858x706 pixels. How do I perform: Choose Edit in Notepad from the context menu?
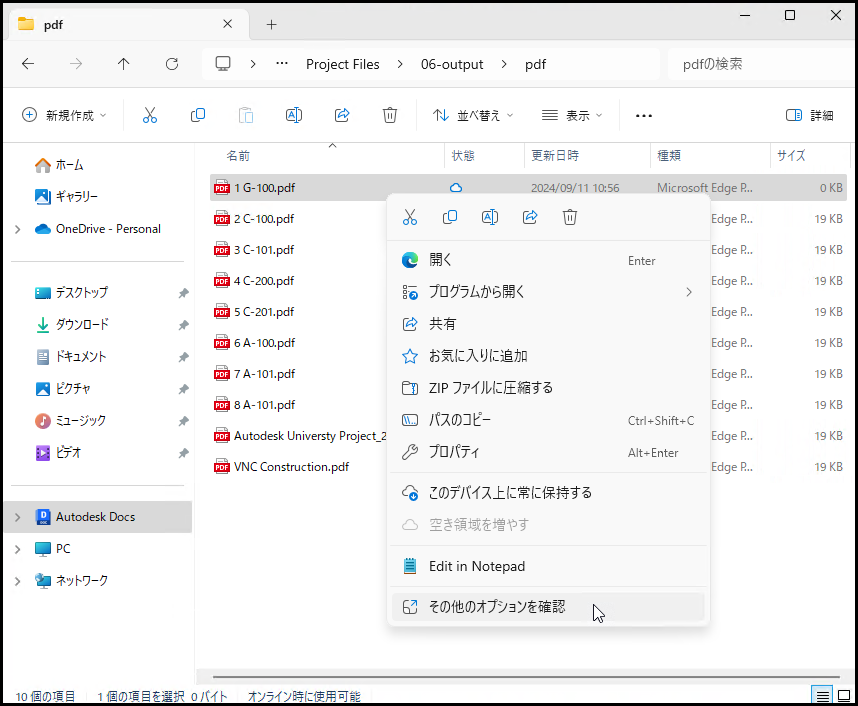pos(478,566)
